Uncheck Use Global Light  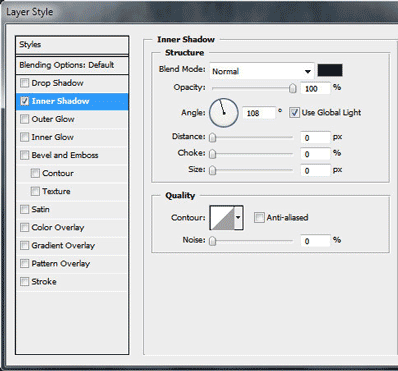coord(294,113)
